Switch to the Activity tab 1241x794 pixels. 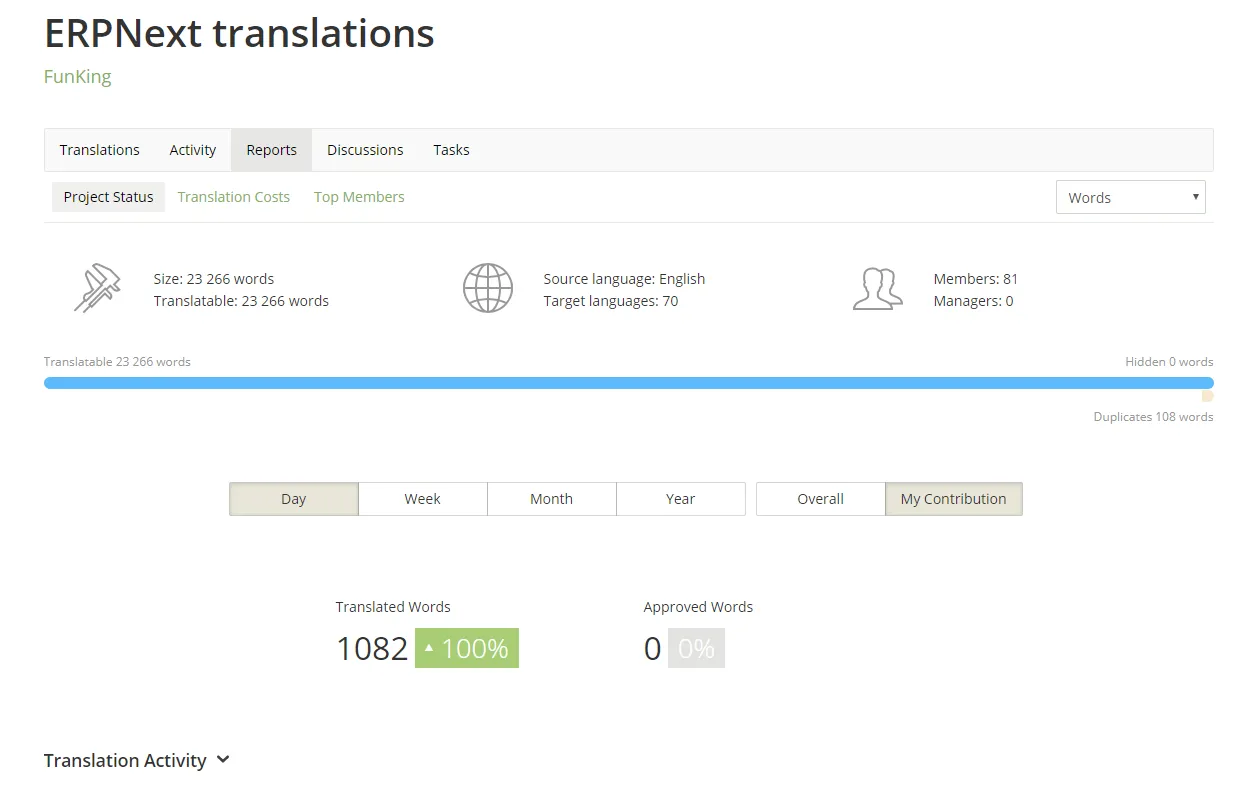pos(193,150)
